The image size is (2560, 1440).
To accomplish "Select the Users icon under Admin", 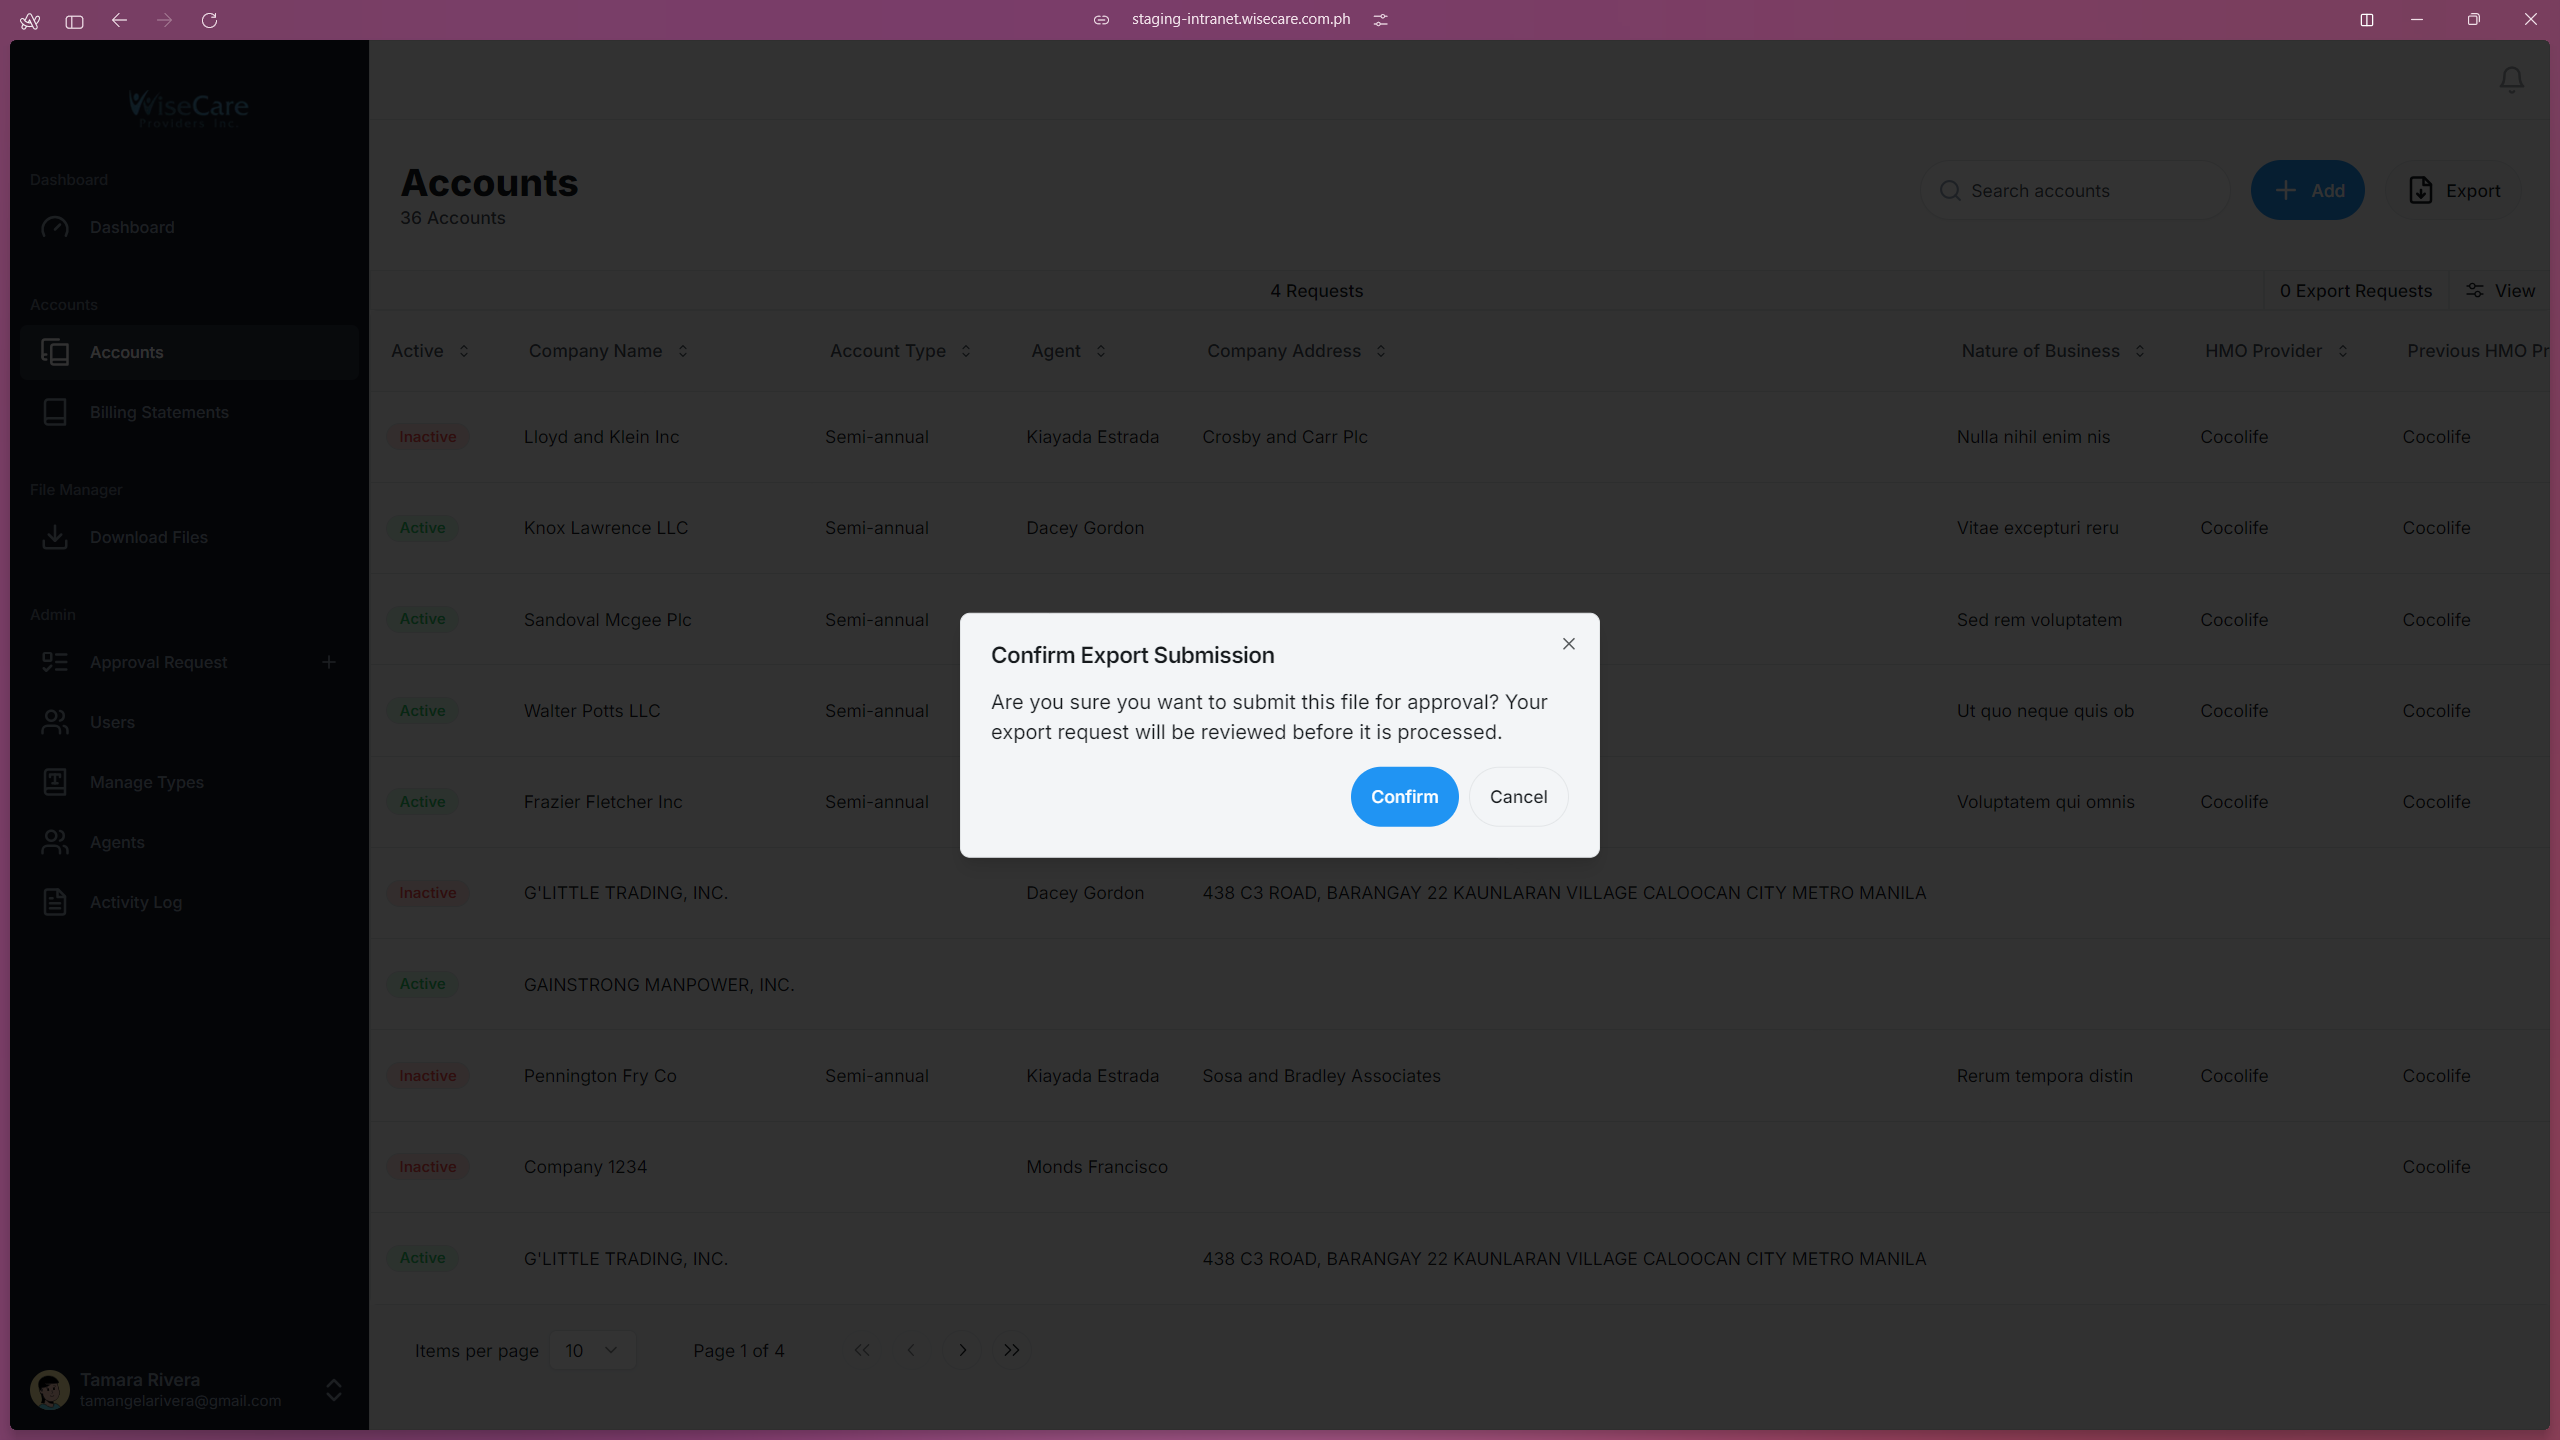I will (x=56, y=722).
